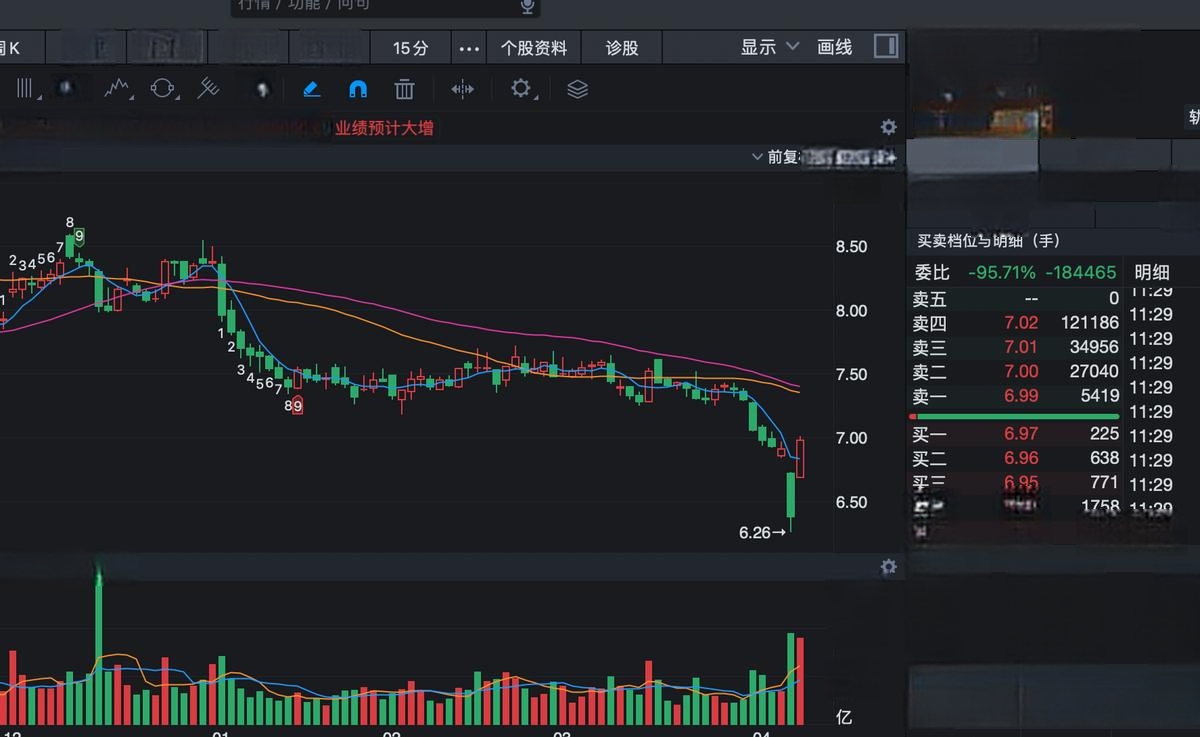The image size is (1200, 737).
Task: Click the 买二 volume 638
Action: click(1104, 458)
